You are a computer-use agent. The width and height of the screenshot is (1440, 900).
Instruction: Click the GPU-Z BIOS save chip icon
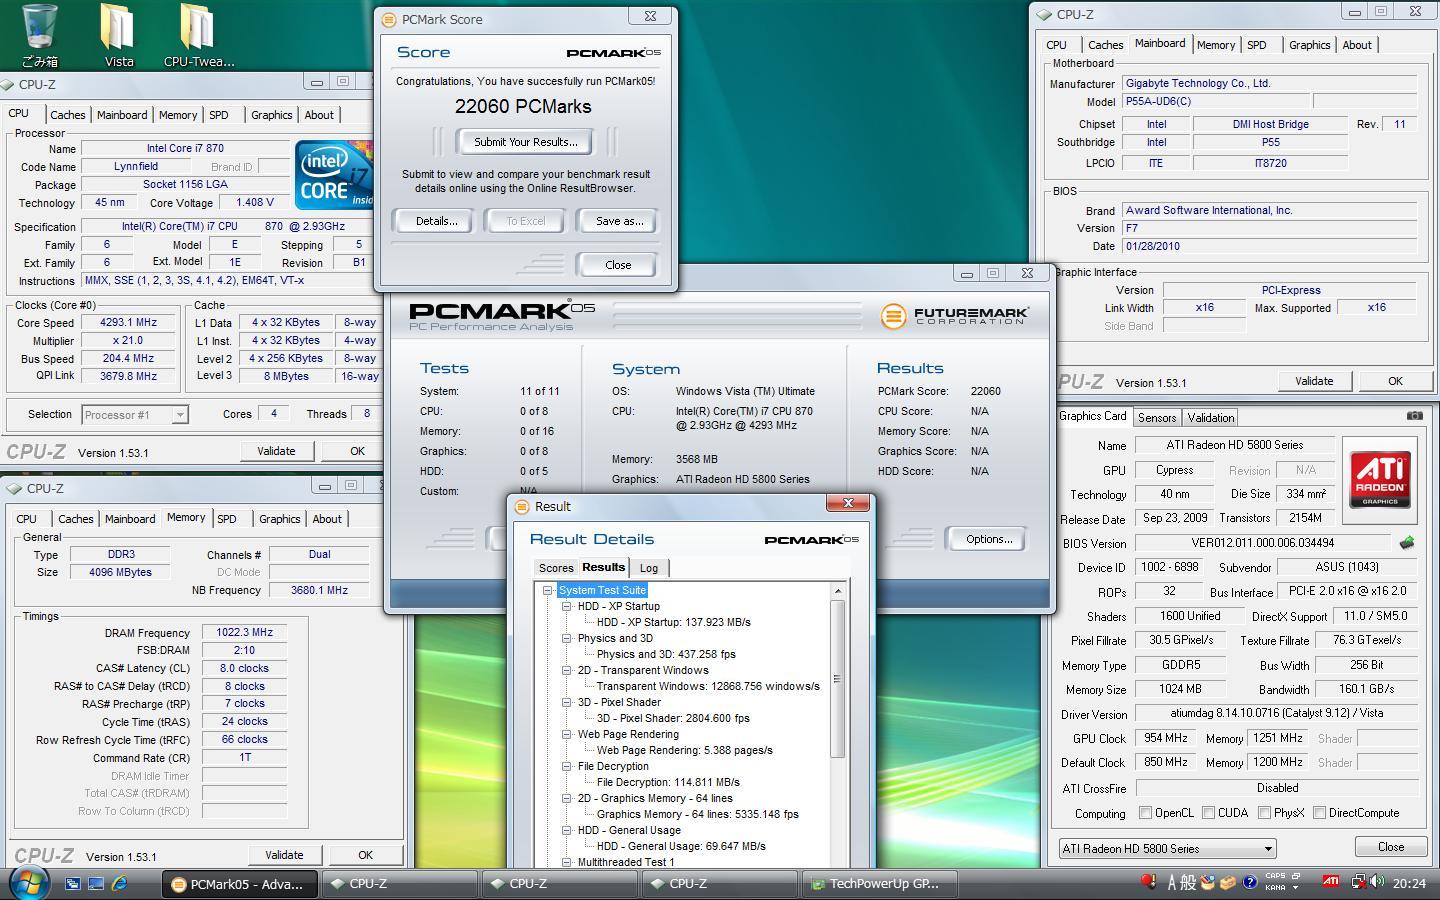click(x=1406, y=543)
